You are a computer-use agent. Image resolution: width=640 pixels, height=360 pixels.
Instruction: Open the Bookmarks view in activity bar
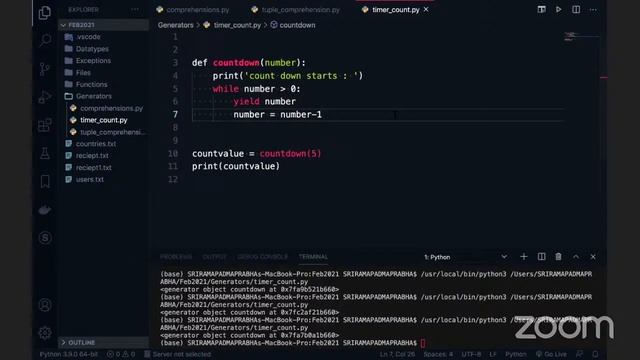(x=45, y=181)
